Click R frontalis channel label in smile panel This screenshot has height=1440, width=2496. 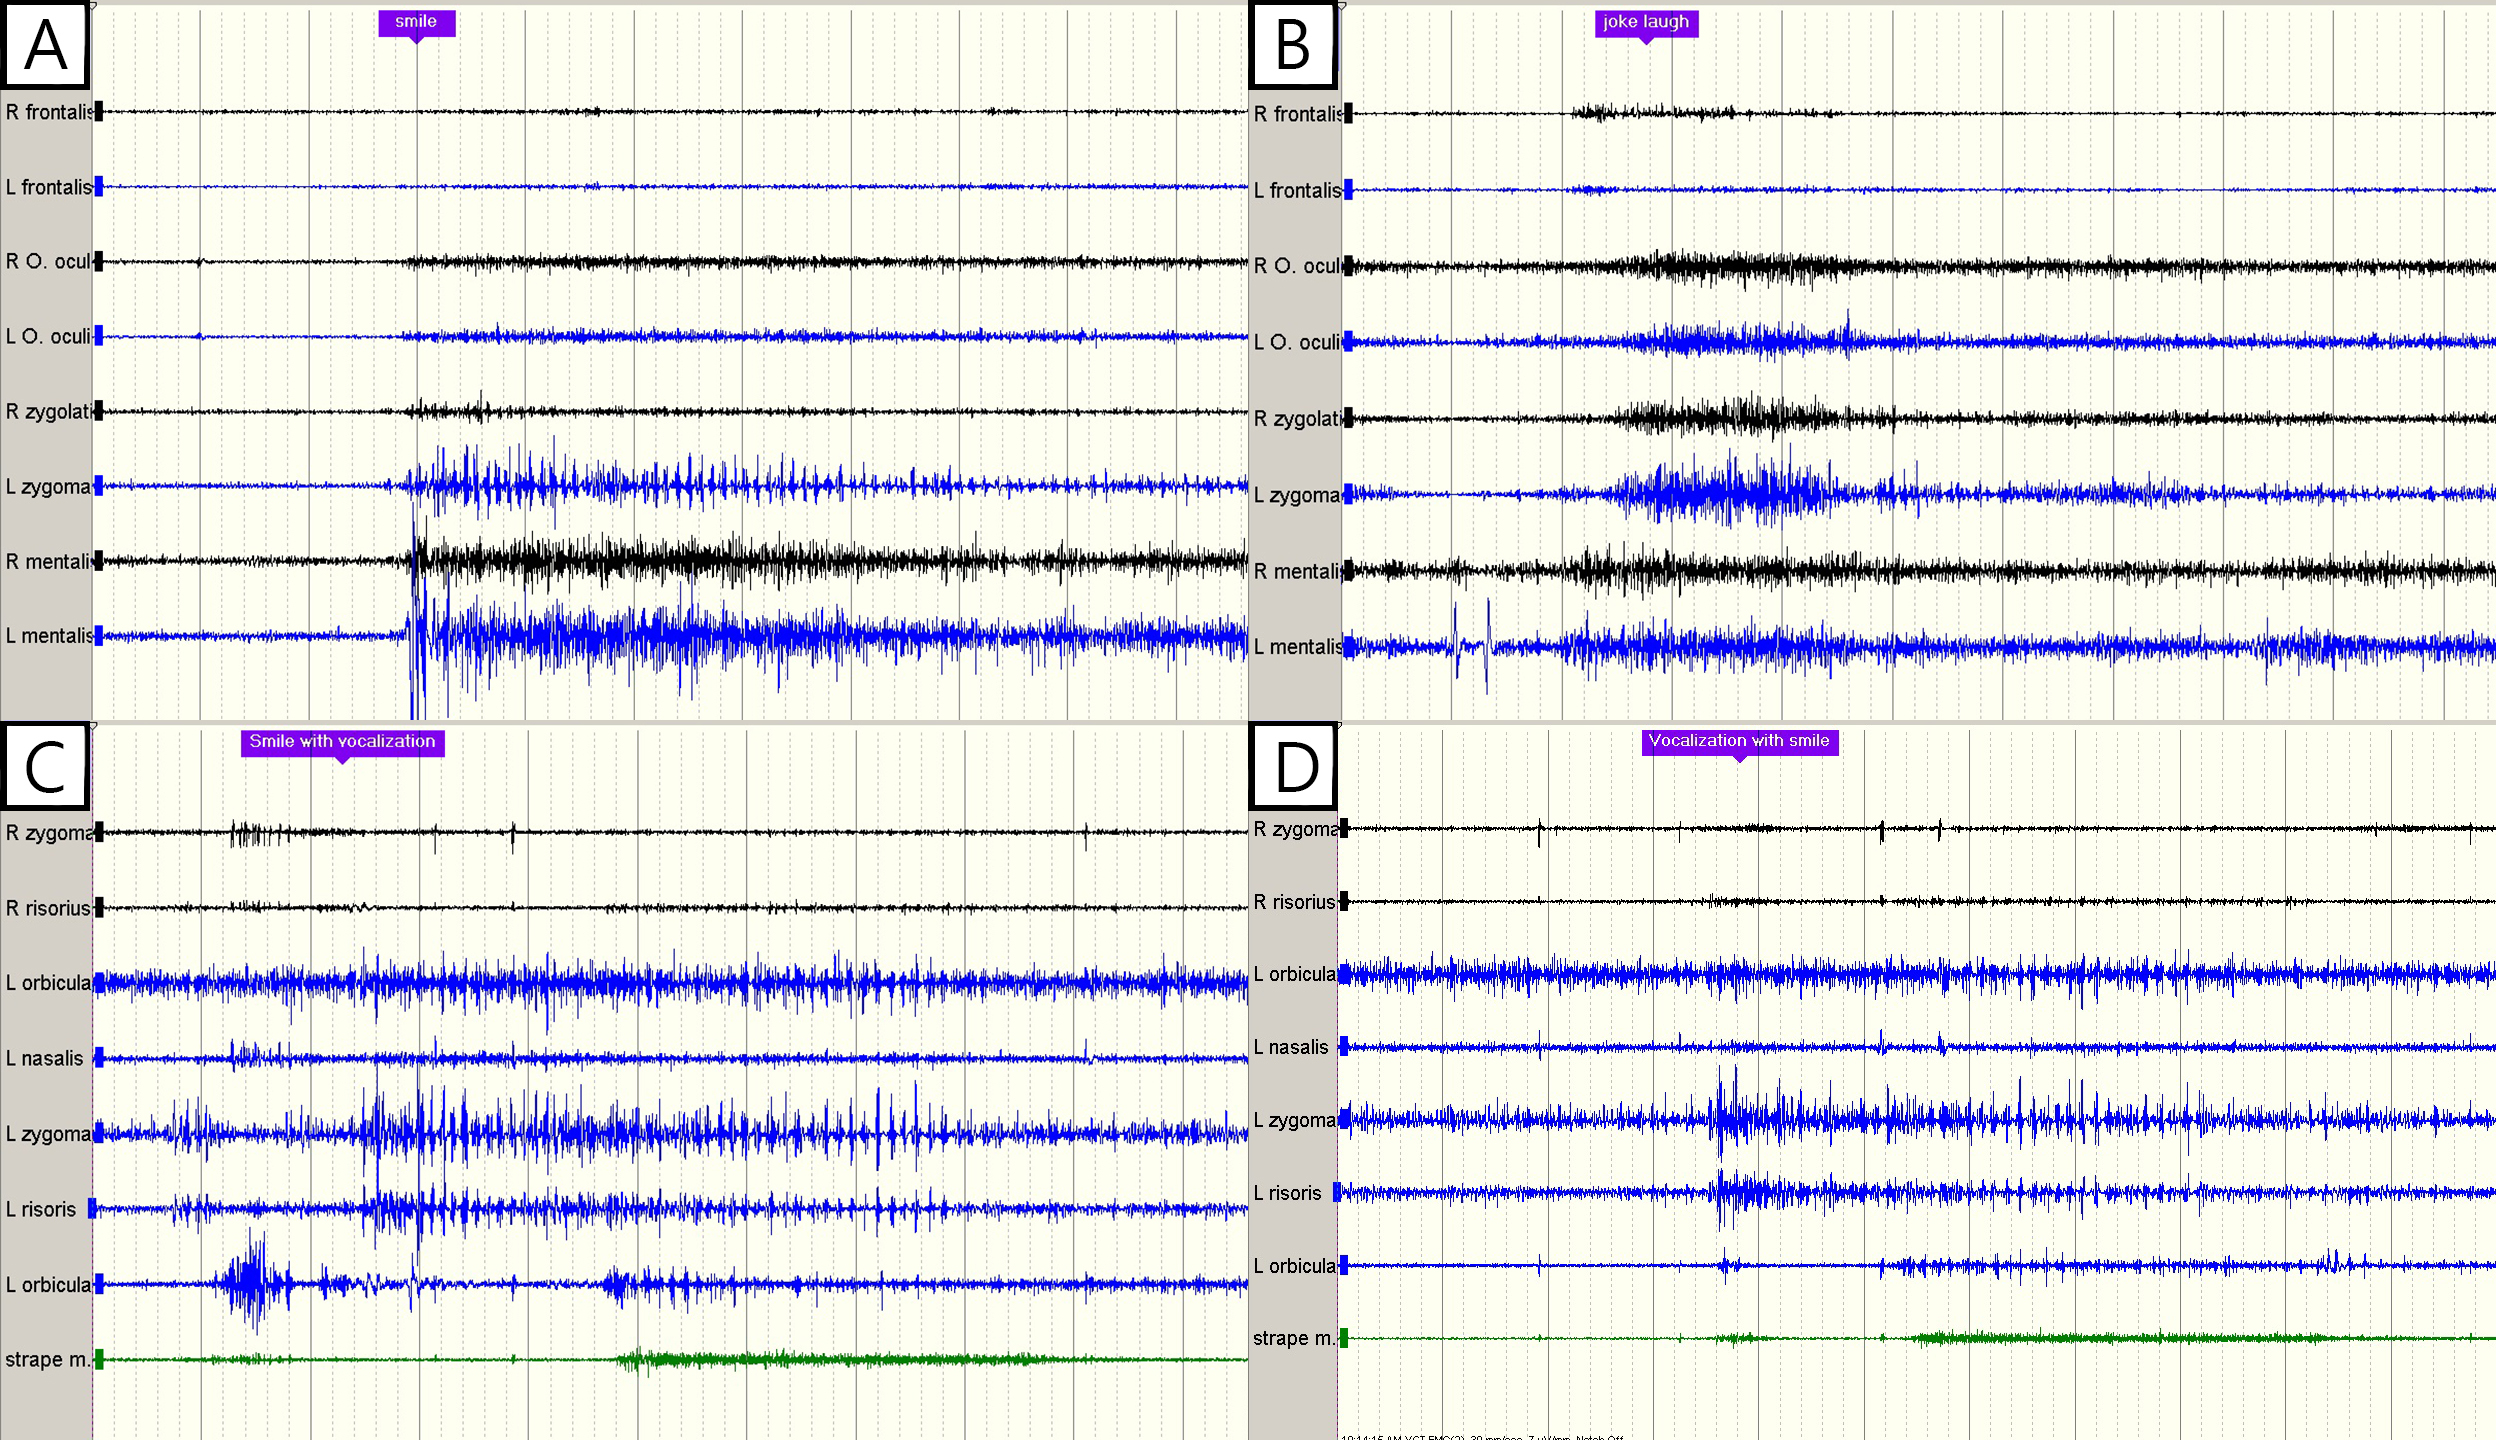(x=49, y=112)
